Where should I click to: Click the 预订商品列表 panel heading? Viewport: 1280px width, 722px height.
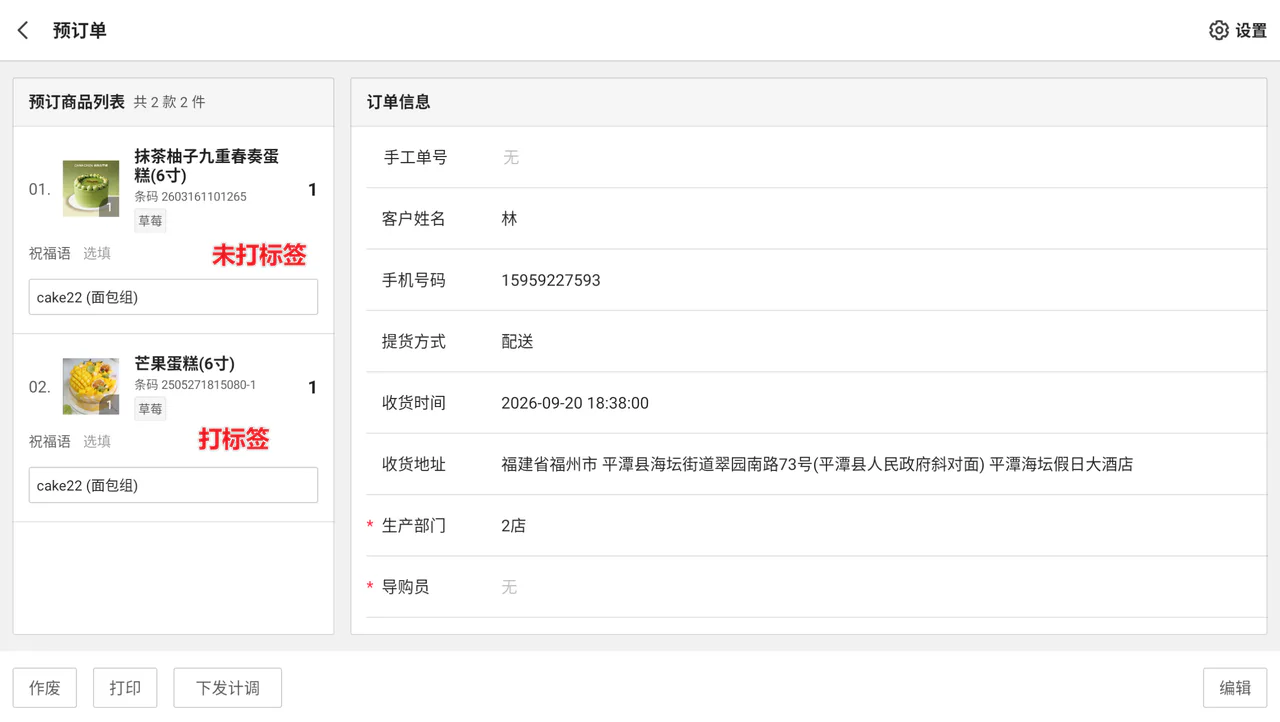(x=77, y=102)
